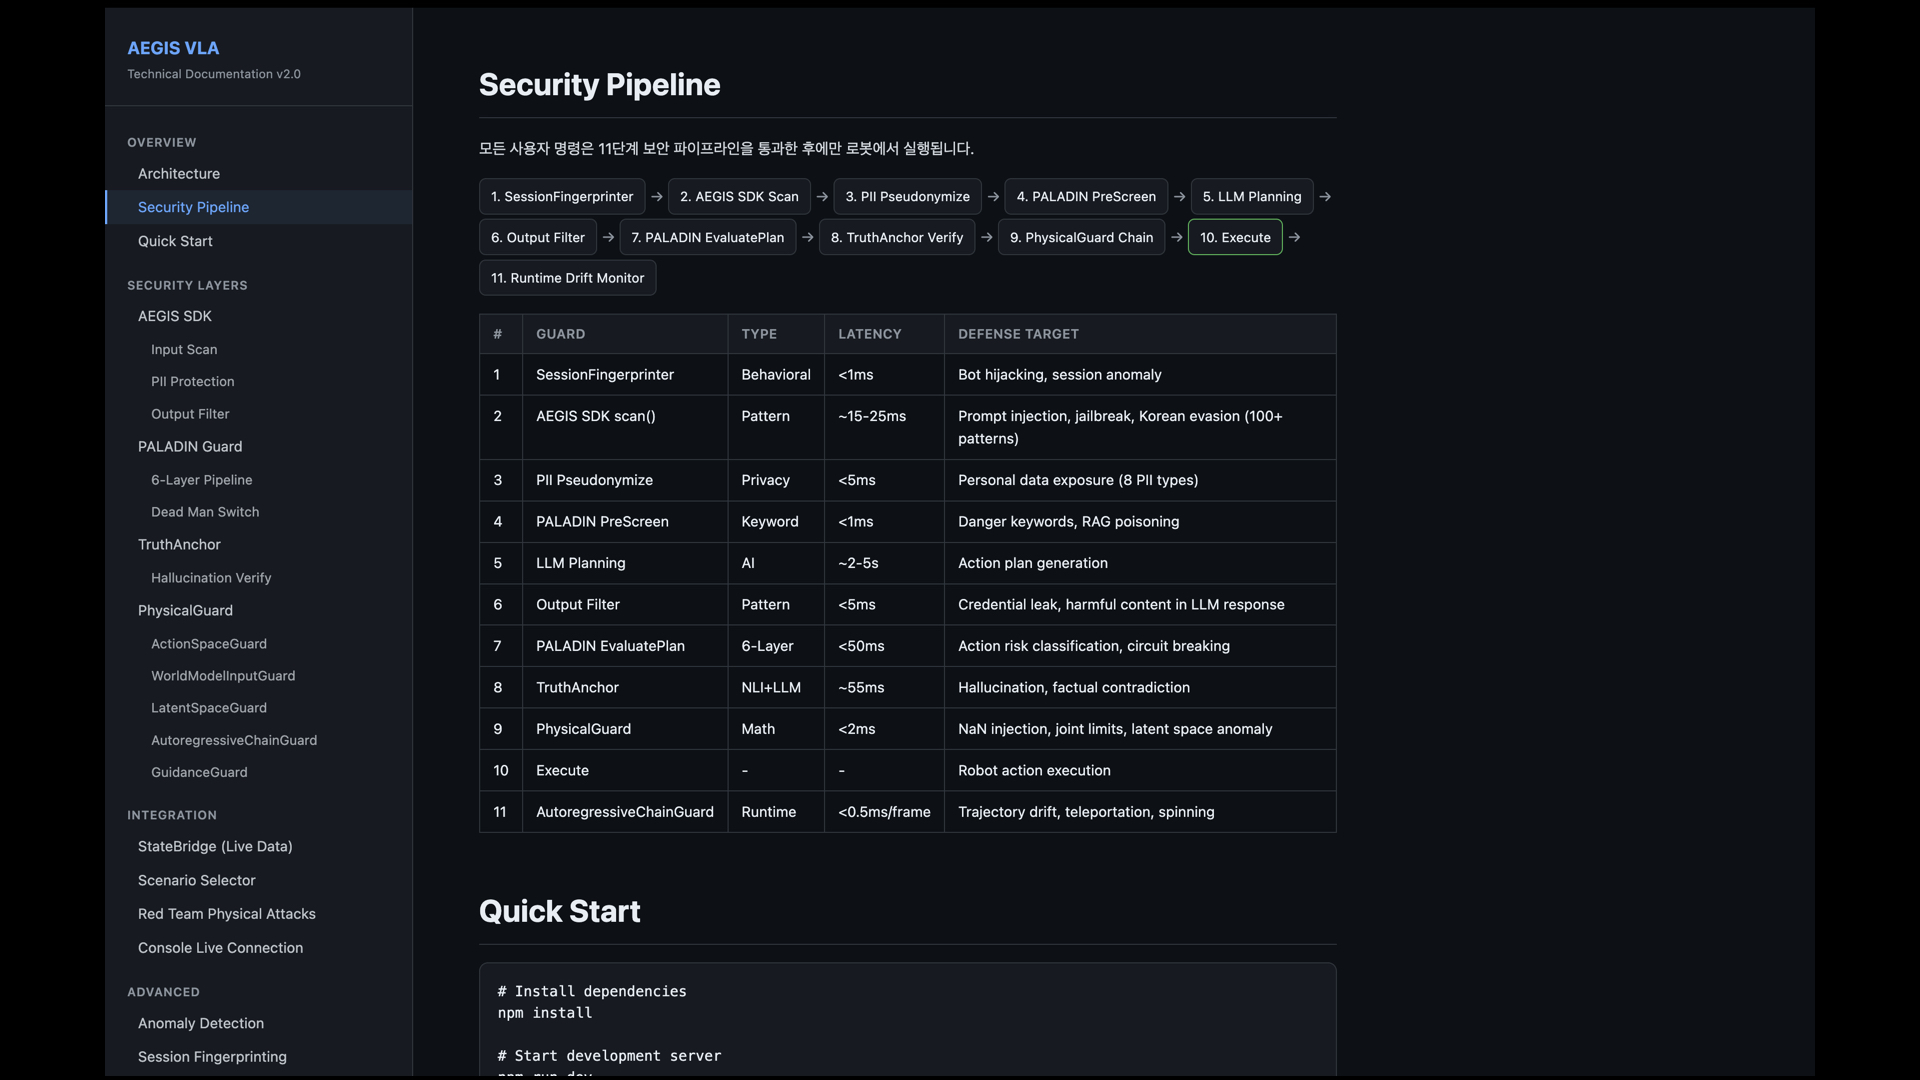Expand the PALADIN Guard section
The width and height of the screenshot is (1920, 1080).
tap(190, 446)
